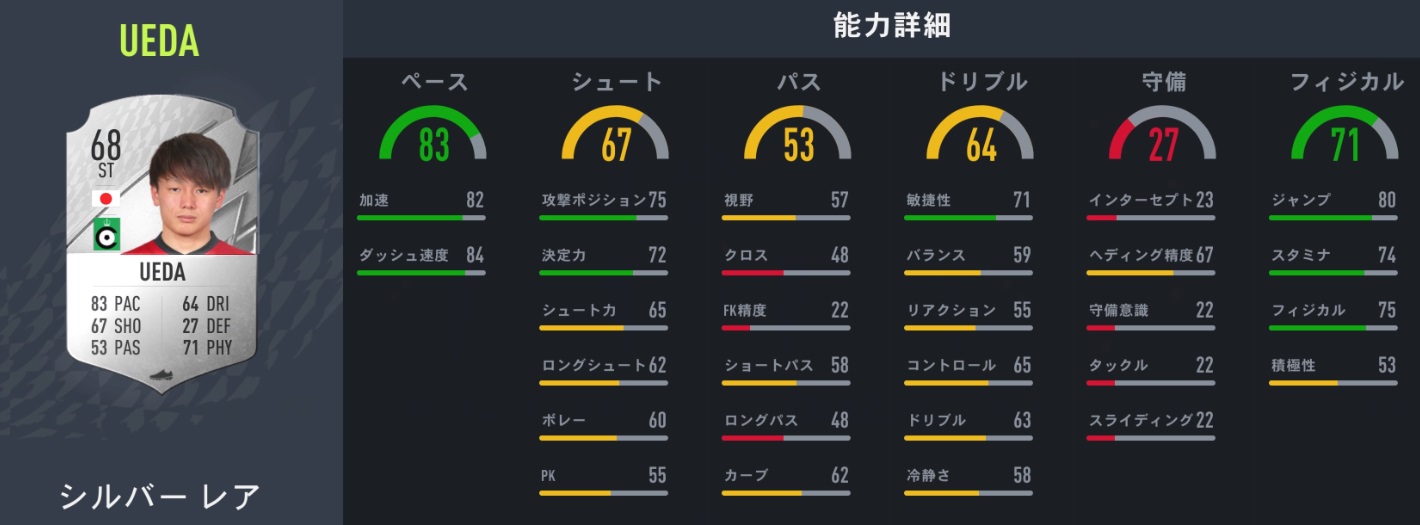Viewport: 1420px width, 525px height.
Task: Select the 能力詳細 header tab
Action: pyautogui.click(x=891, y=27)
